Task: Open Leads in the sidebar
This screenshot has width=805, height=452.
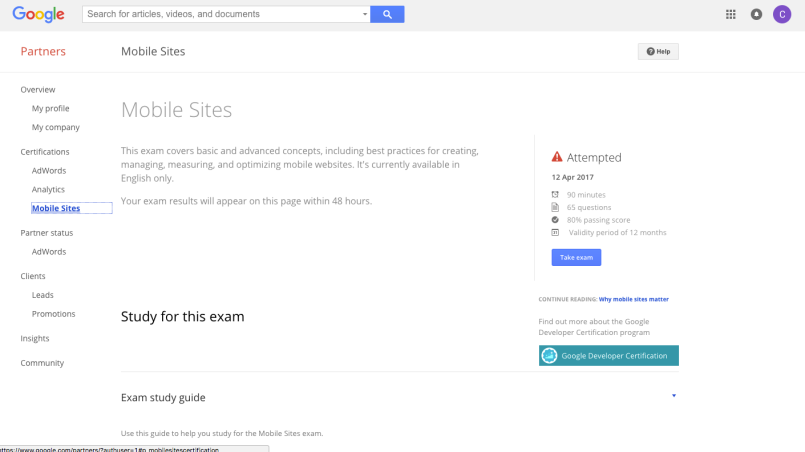Action: 43,295
